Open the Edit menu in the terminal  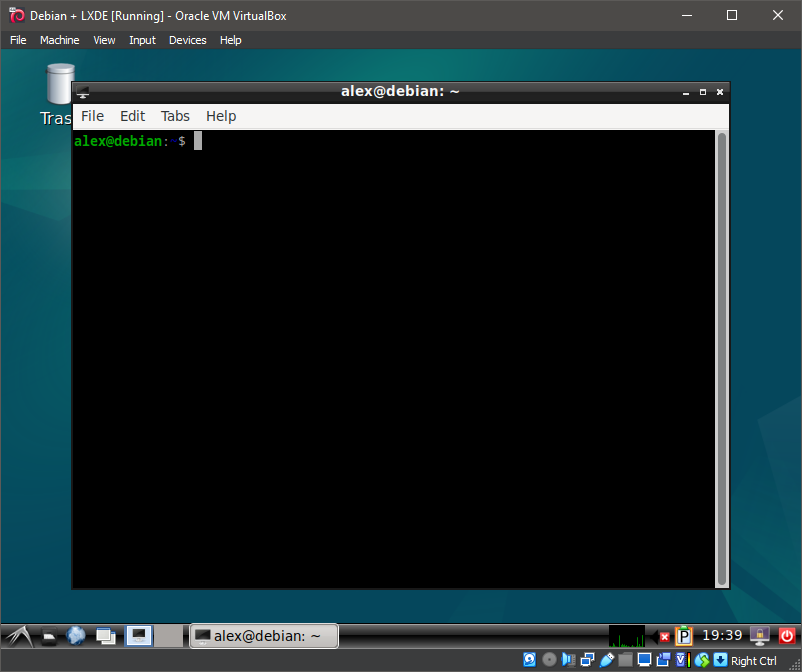point(132,116)
